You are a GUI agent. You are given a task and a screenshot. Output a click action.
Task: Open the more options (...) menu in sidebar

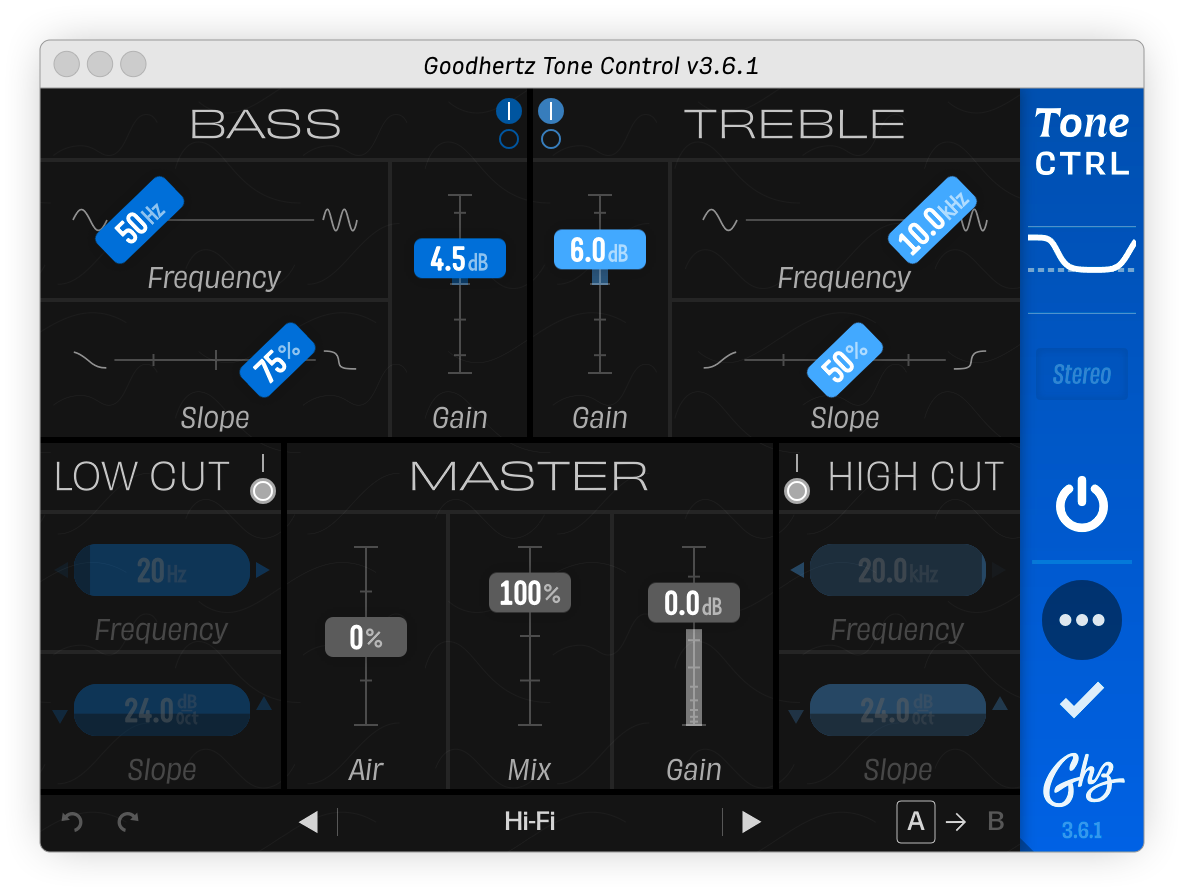point(1081,619)
